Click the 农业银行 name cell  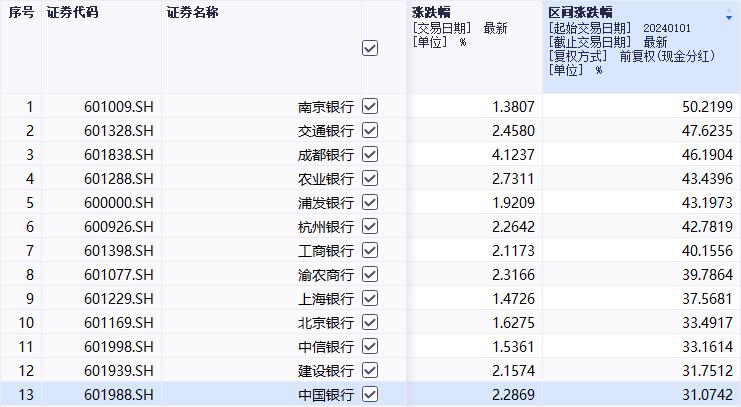tap(325, 178)
